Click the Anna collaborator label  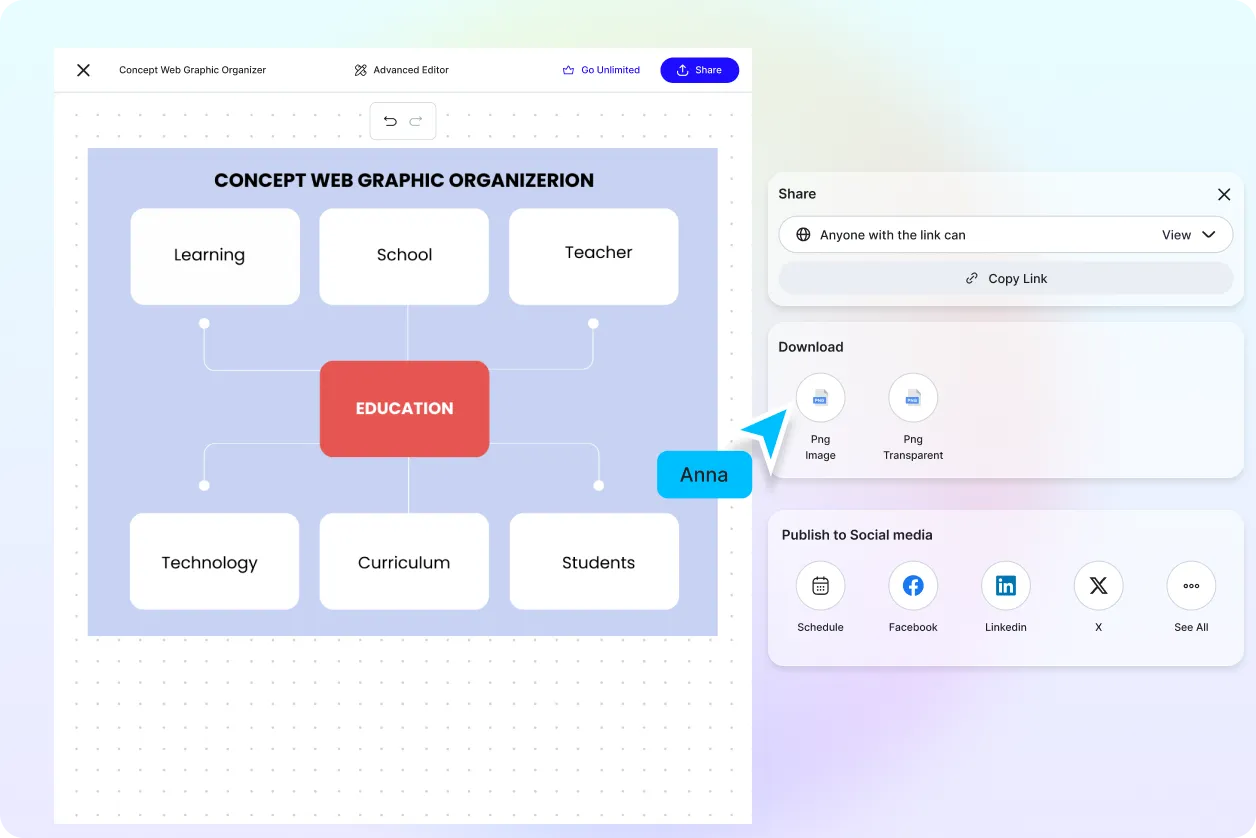704,475
